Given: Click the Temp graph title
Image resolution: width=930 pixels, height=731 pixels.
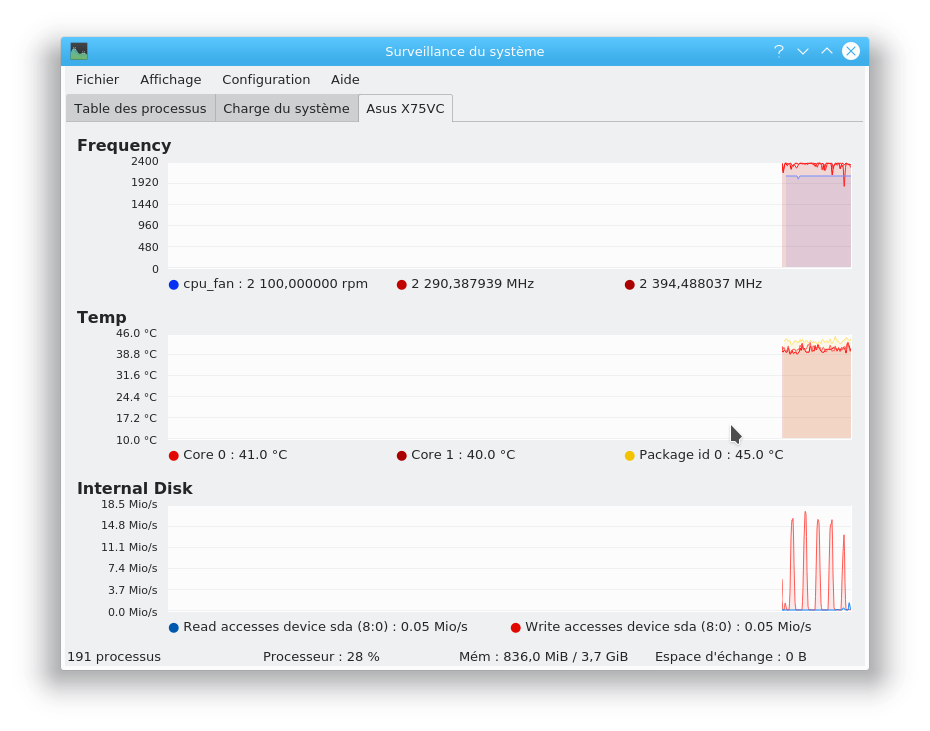Looking at the screenshot, I should (x=101, y=317).
